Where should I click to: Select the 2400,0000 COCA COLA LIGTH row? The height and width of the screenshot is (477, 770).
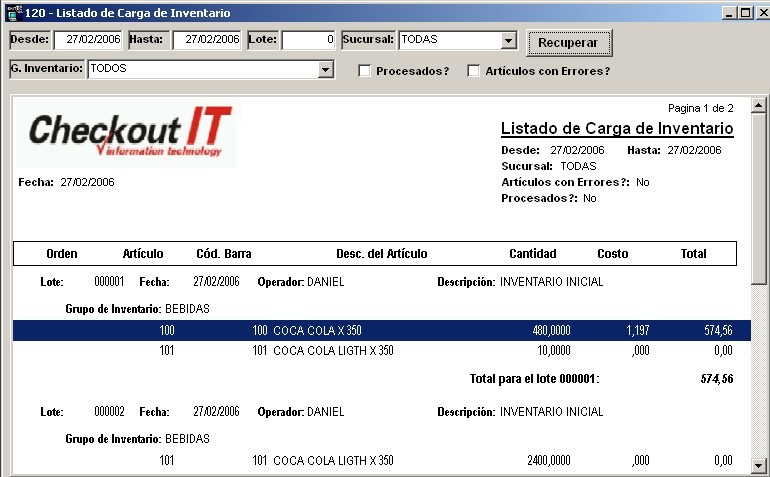tap(382, 460)
